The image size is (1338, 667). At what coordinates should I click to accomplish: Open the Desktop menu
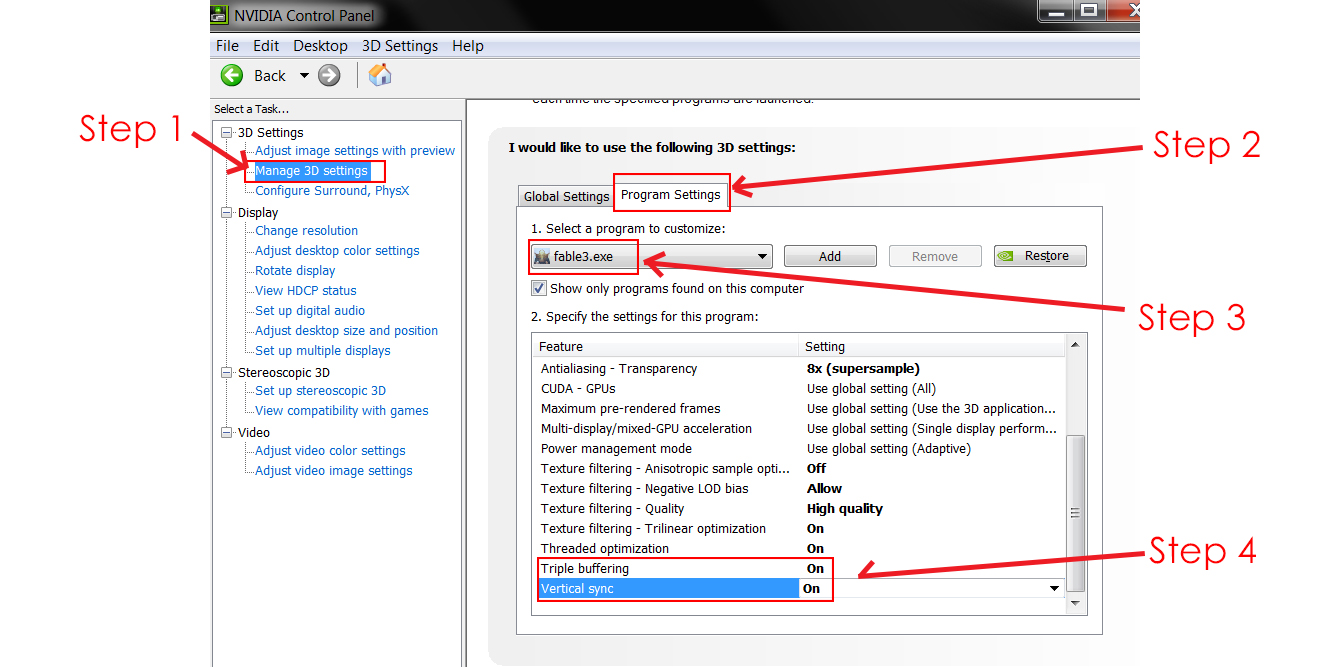click(320, 46)
